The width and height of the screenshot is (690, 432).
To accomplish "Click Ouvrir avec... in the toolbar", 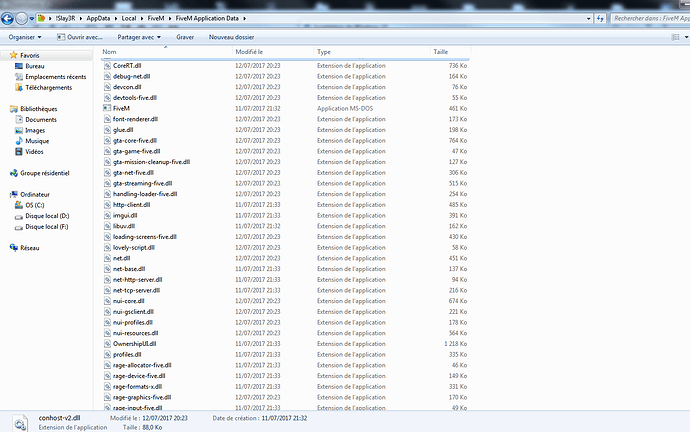I will [x=80, y=37].
